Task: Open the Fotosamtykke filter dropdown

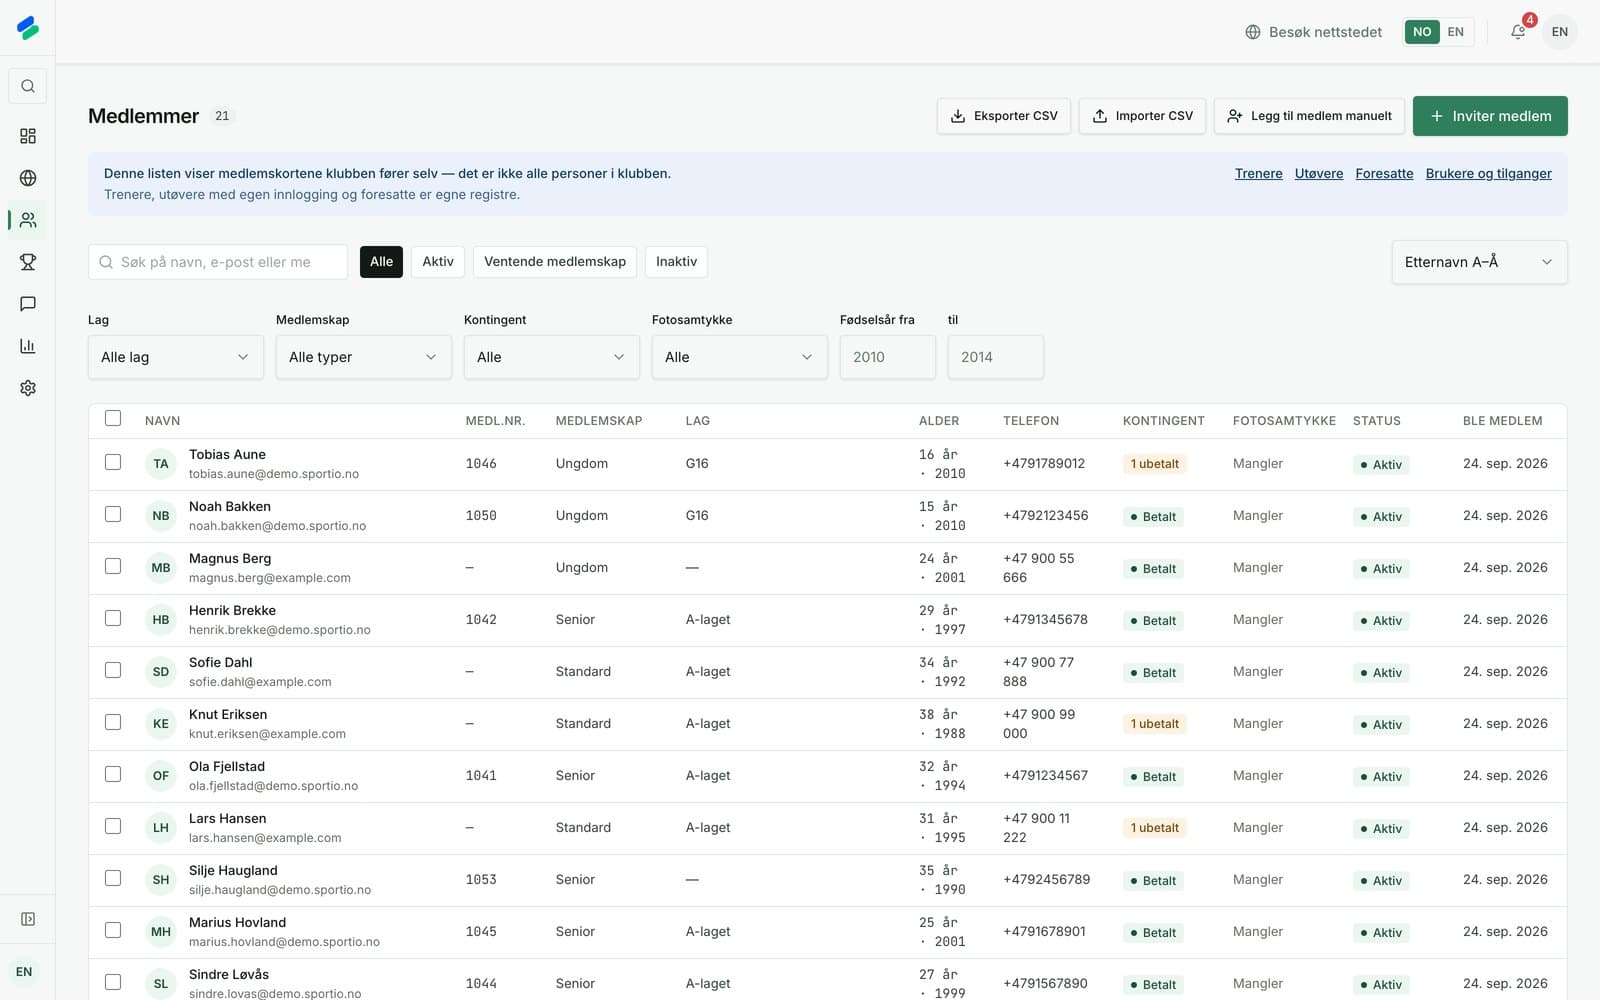Action: 740,357
